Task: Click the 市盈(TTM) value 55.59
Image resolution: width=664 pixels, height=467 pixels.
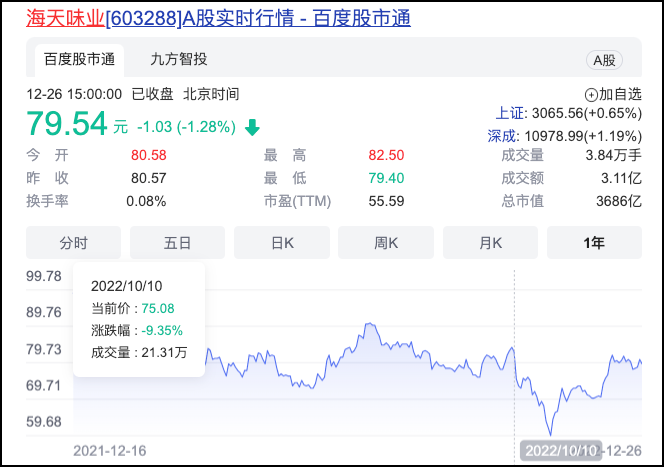Action: [386, 201]
